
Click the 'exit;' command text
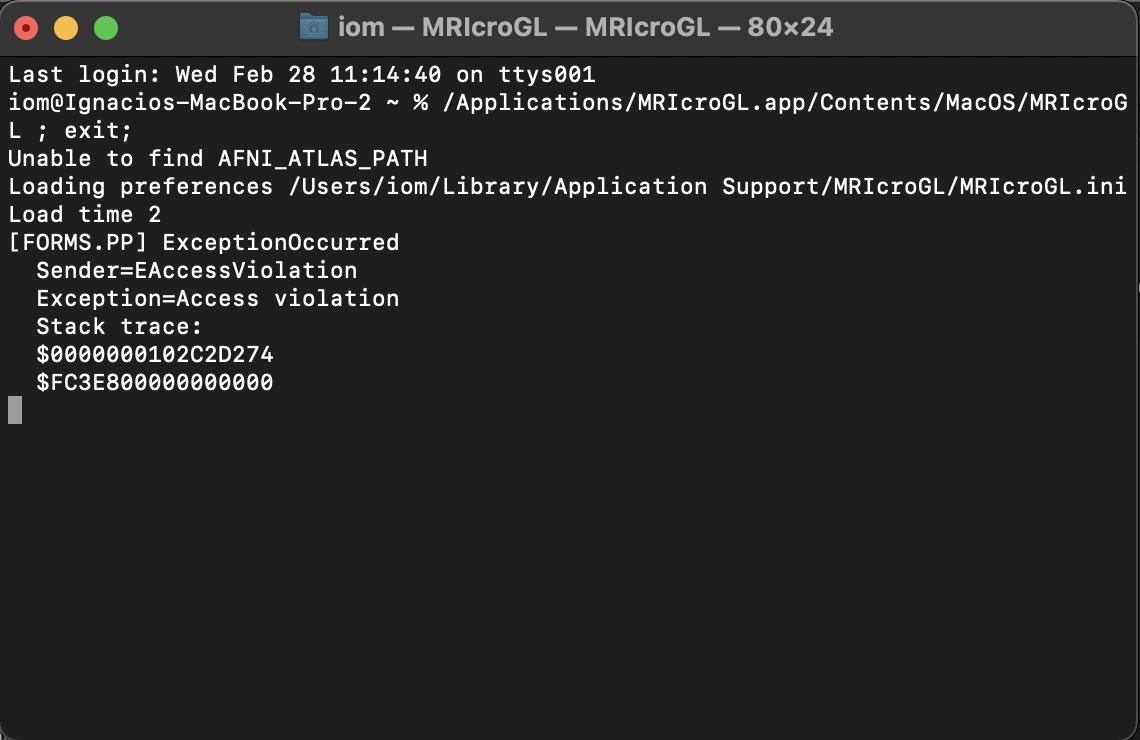pos(98,131)
